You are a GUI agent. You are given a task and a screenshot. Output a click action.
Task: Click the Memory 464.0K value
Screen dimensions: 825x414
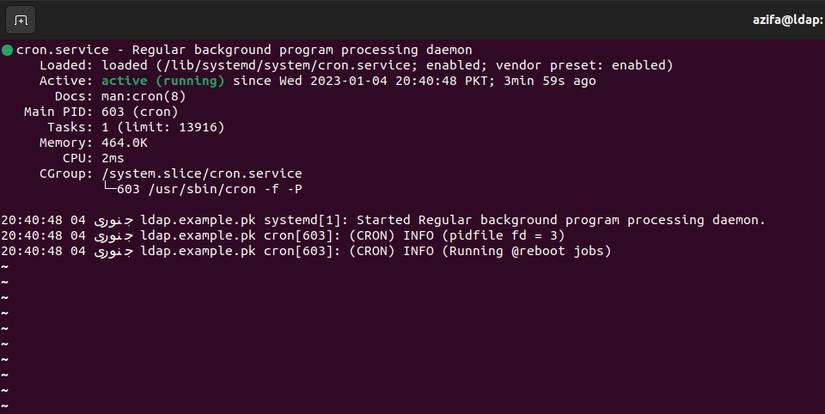125,143
